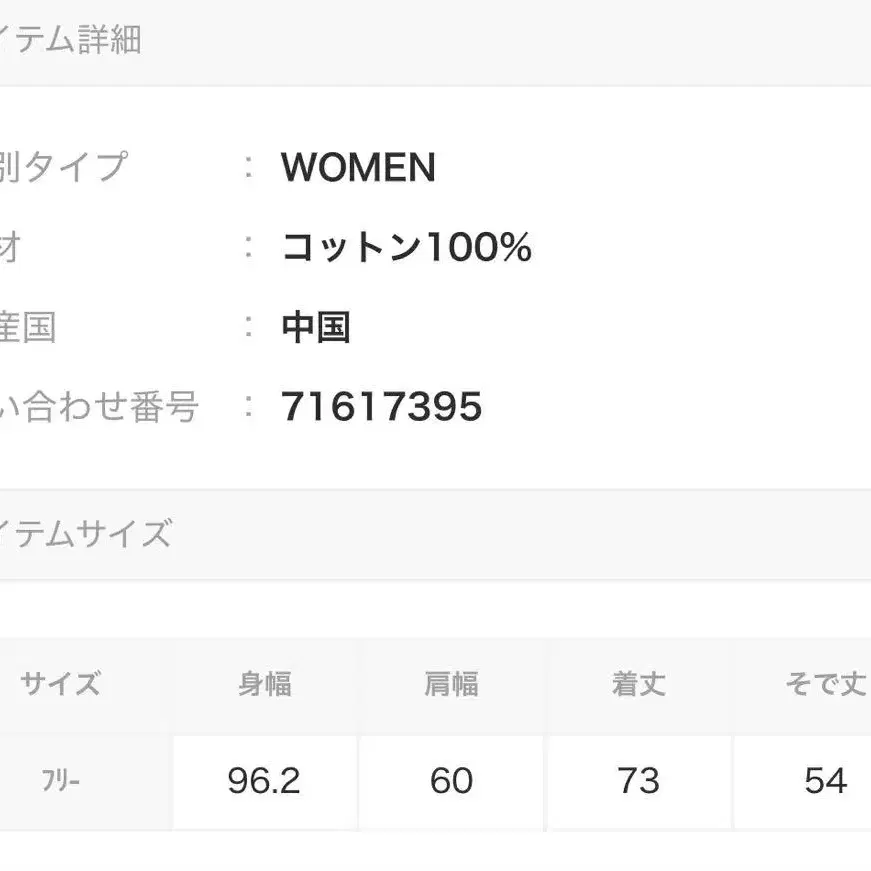Select the inquiry number 71617395
This screenshot has height=871, width=871.
pyautogui.click(x=382, y=407)
